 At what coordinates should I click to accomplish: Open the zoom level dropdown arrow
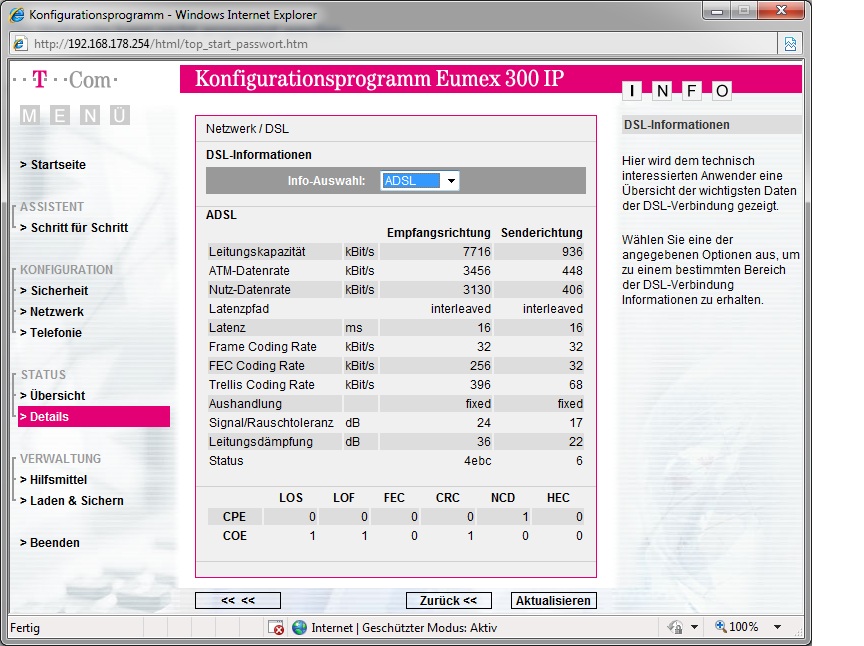click(777, 627)
